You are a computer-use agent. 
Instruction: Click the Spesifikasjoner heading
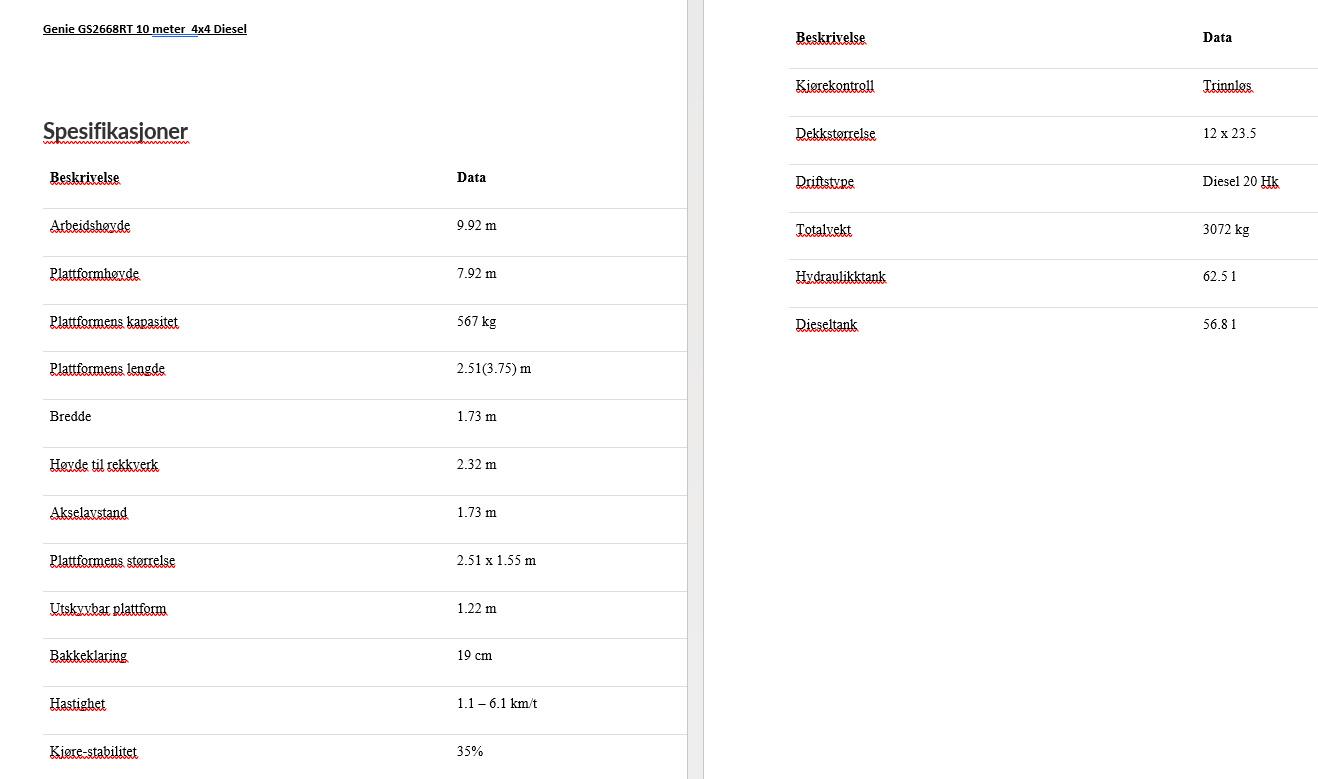(115, 131)
